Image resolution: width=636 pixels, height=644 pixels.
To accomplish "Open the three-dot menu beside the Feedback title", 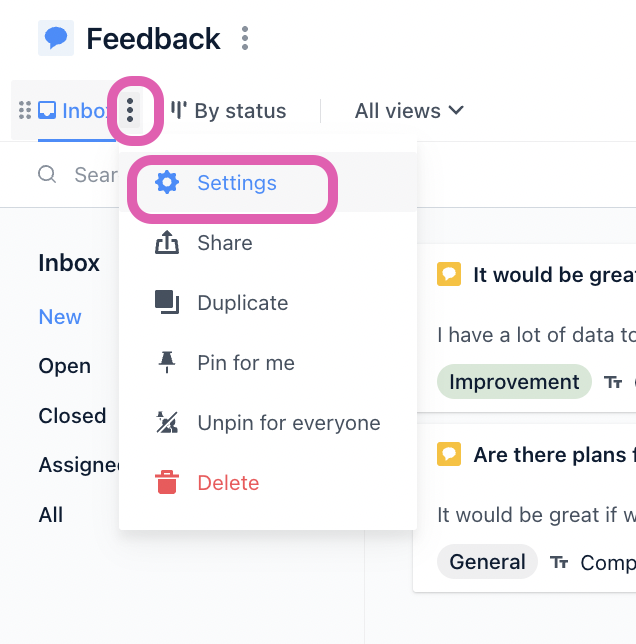I will [245, 38].
